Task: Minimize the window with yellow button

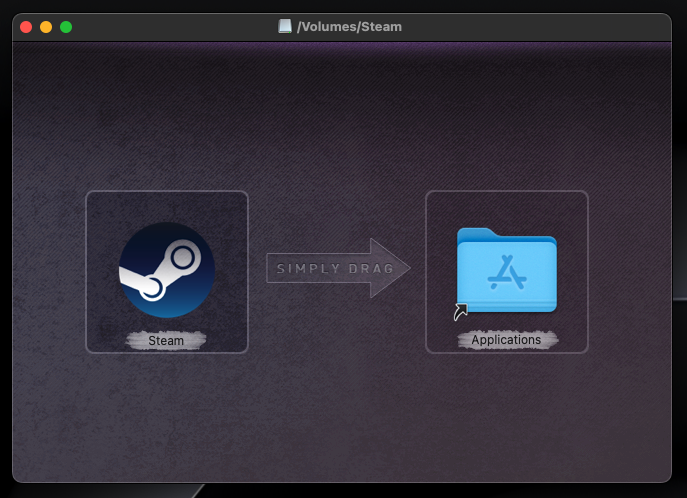Action: click(46, 27)
